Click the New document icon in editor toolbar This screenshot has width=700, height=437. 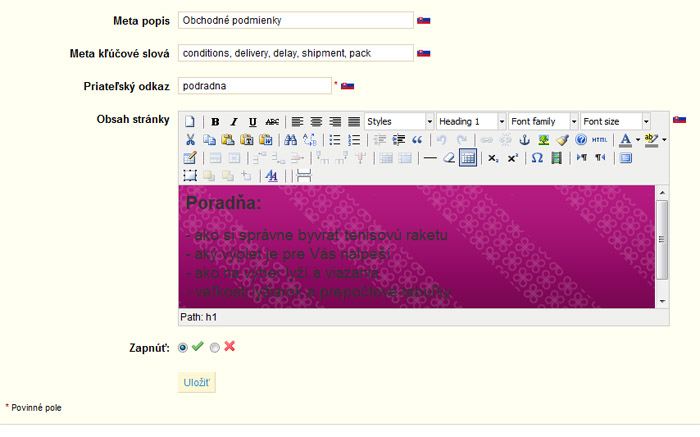point(190,121)
